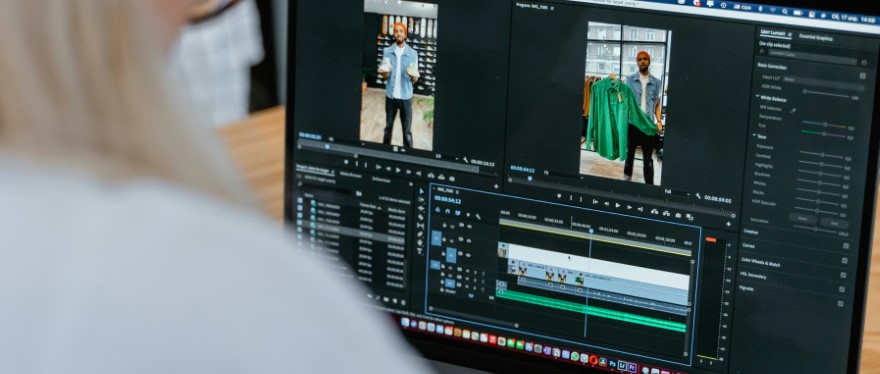Select the Razor tool in tools panel
The image size is (880, 374).
[x=420, y=217]
